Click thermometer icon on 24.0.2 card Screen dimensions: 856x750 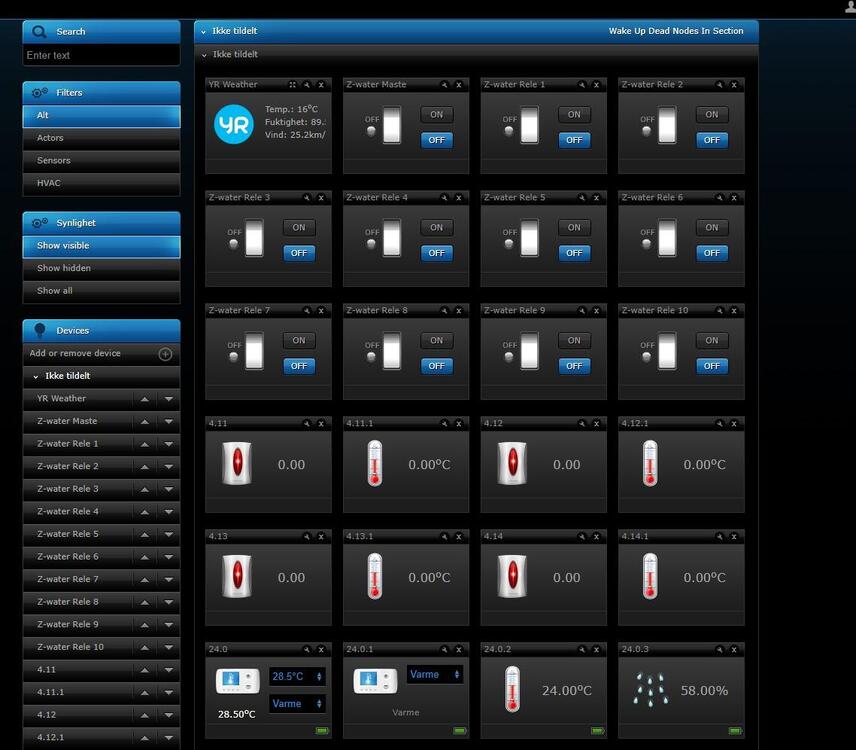(x=512, y=689)
